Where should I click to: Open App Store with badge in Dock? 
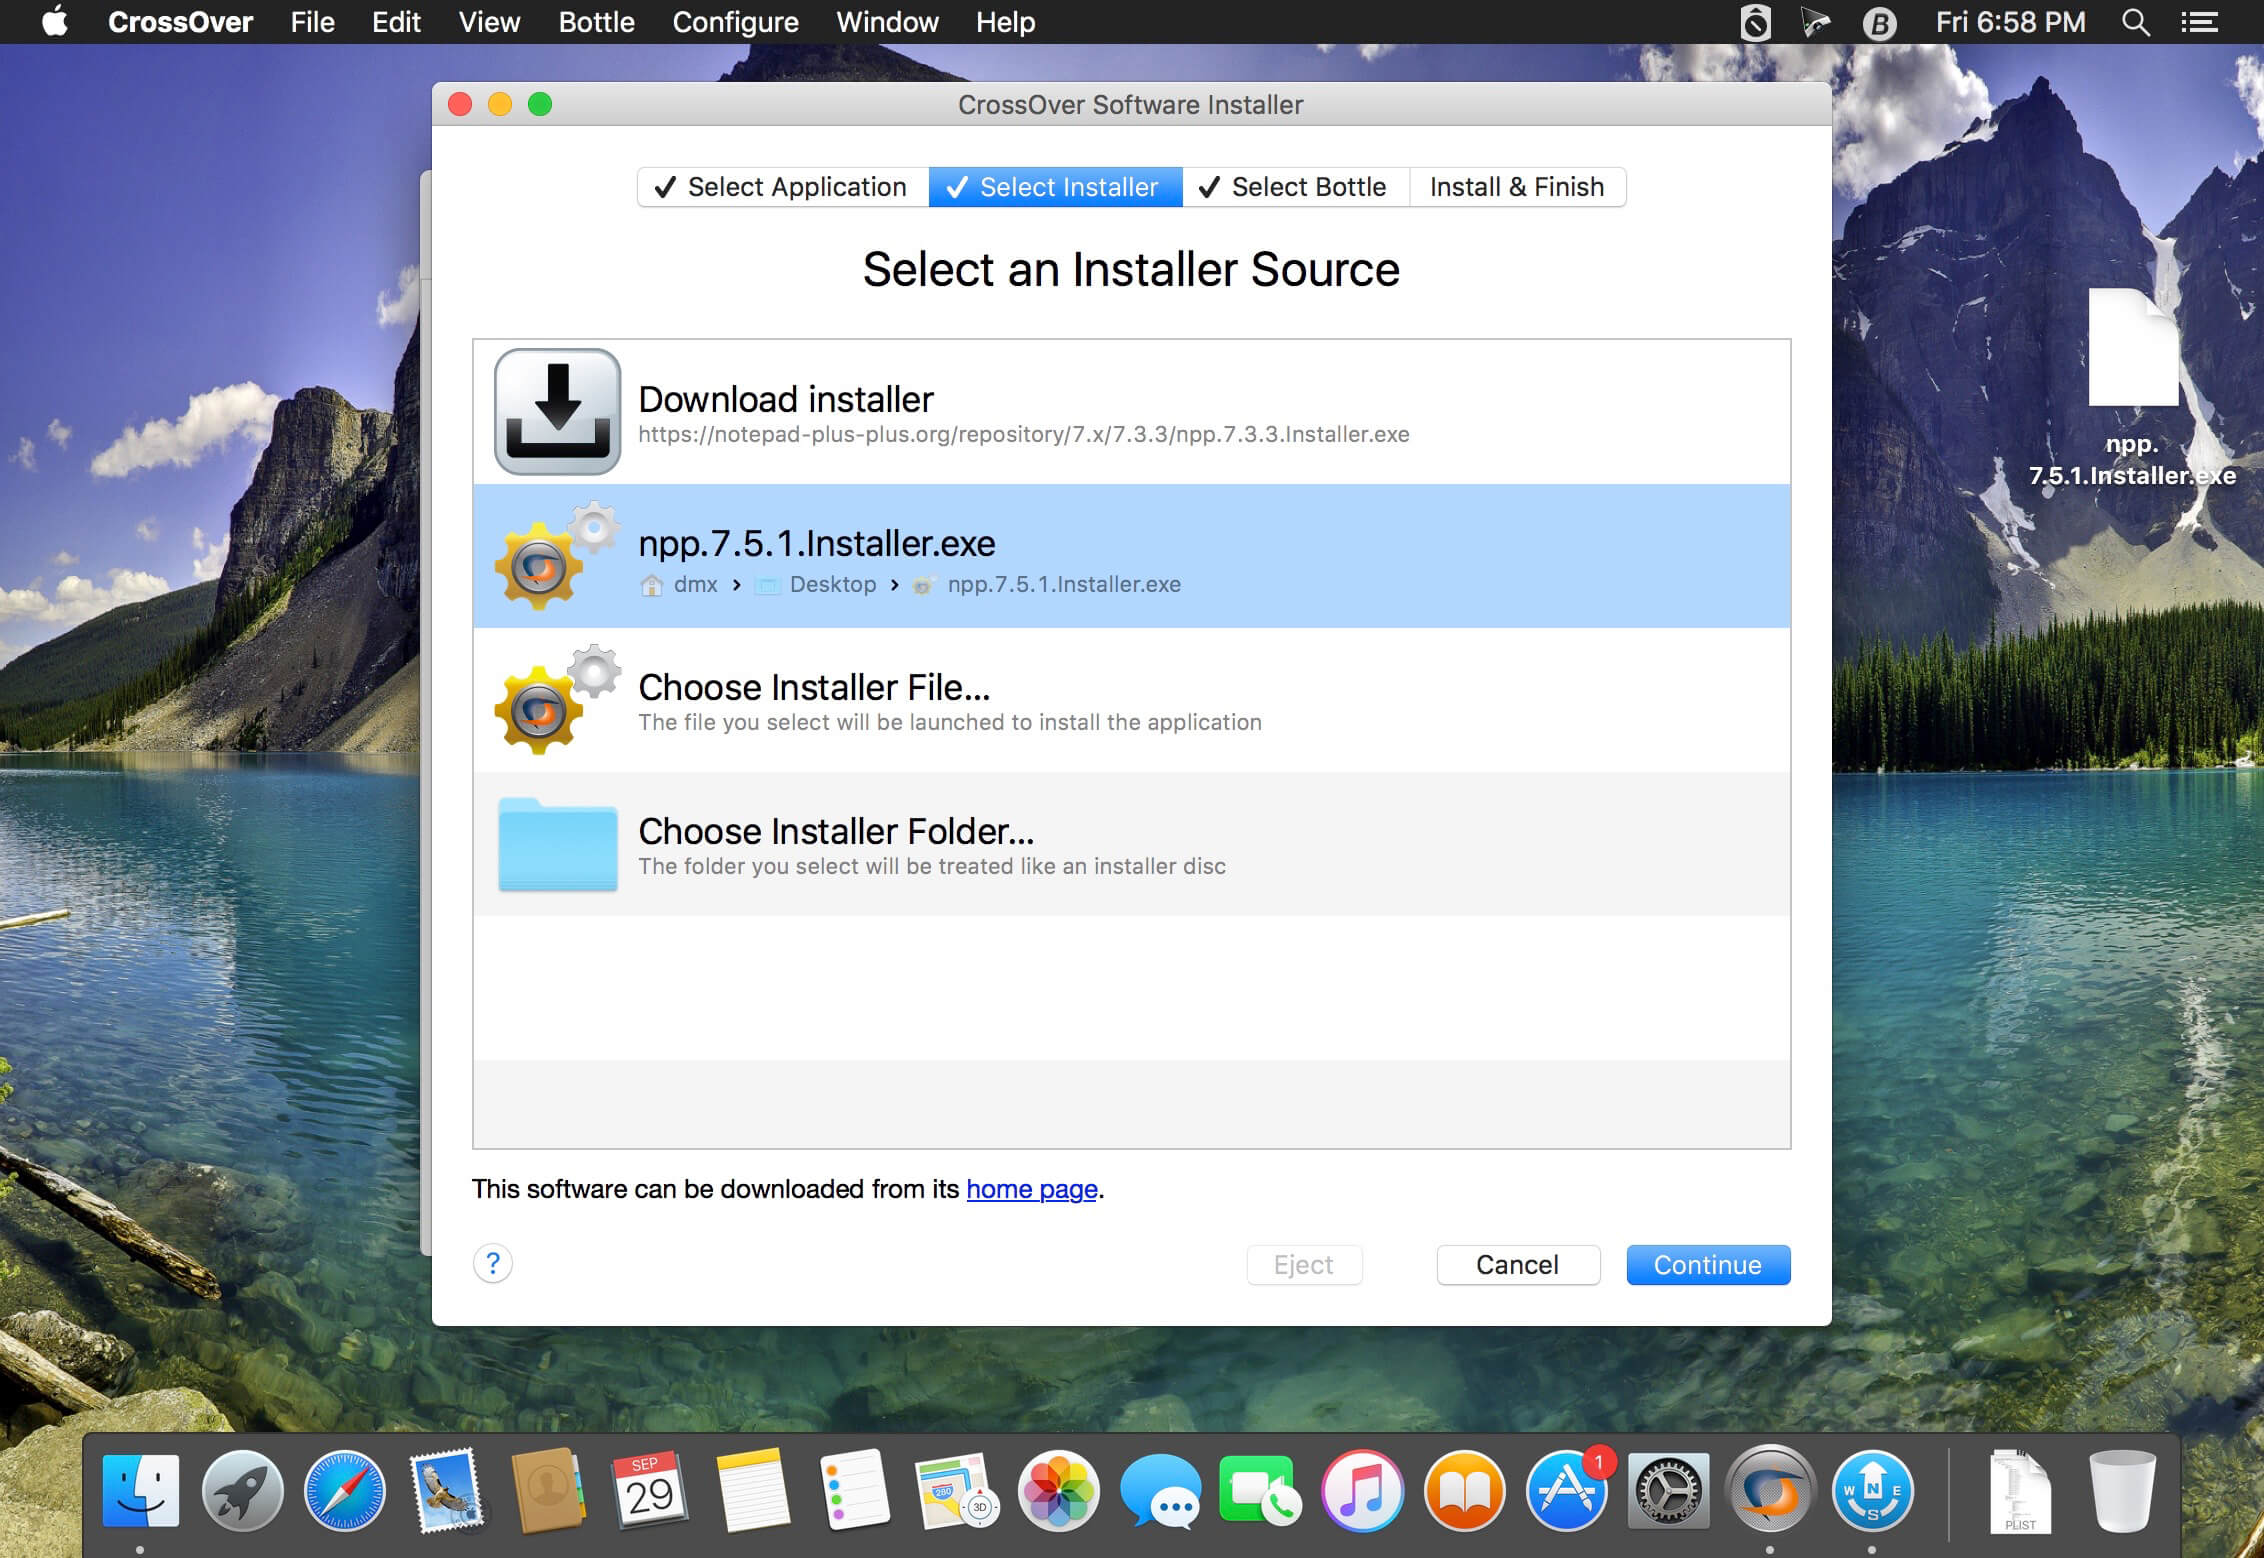coord(1568,1491)
